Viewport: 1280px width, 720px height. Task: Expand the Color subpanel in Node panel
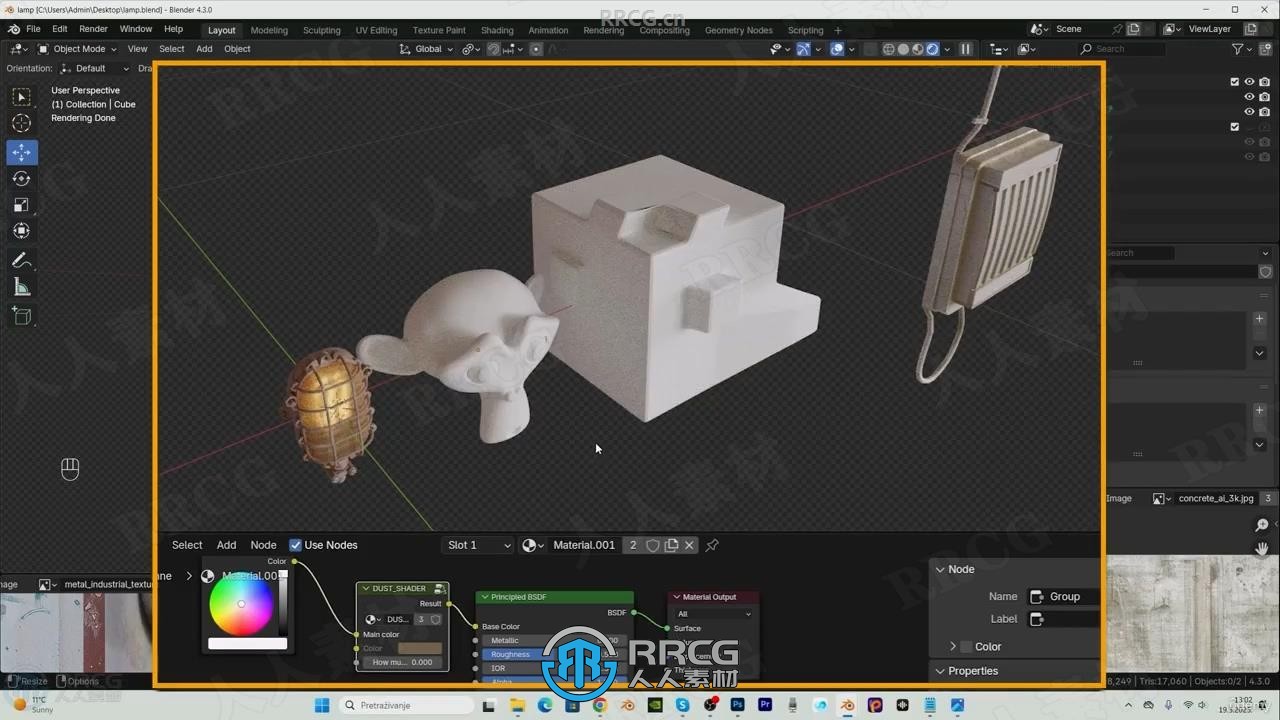(953, 647)
